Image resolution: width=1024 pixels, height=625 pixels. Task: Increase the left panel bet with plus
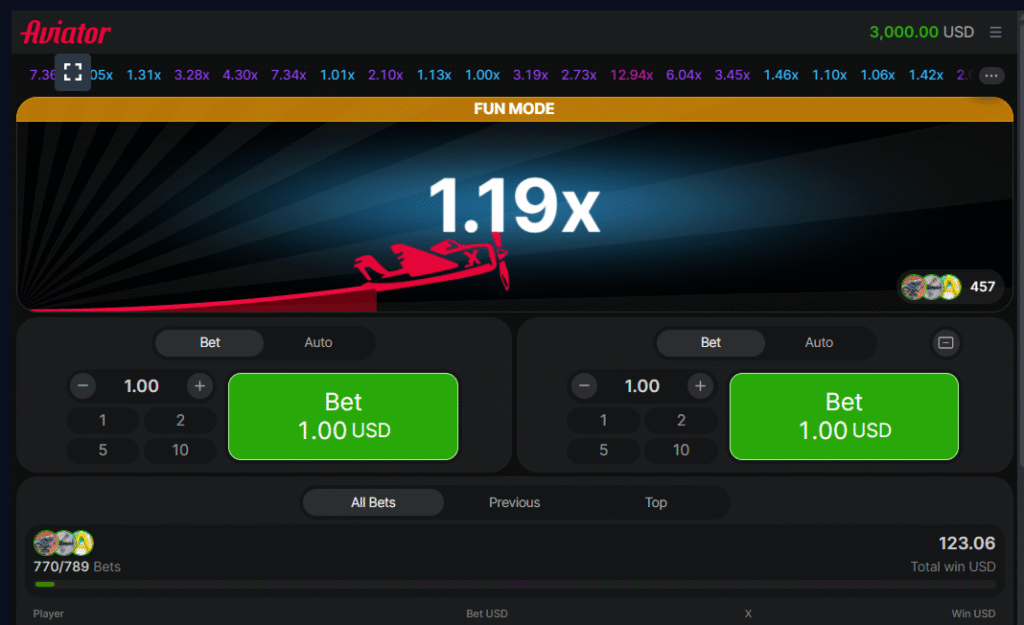[x=200, y=386]
